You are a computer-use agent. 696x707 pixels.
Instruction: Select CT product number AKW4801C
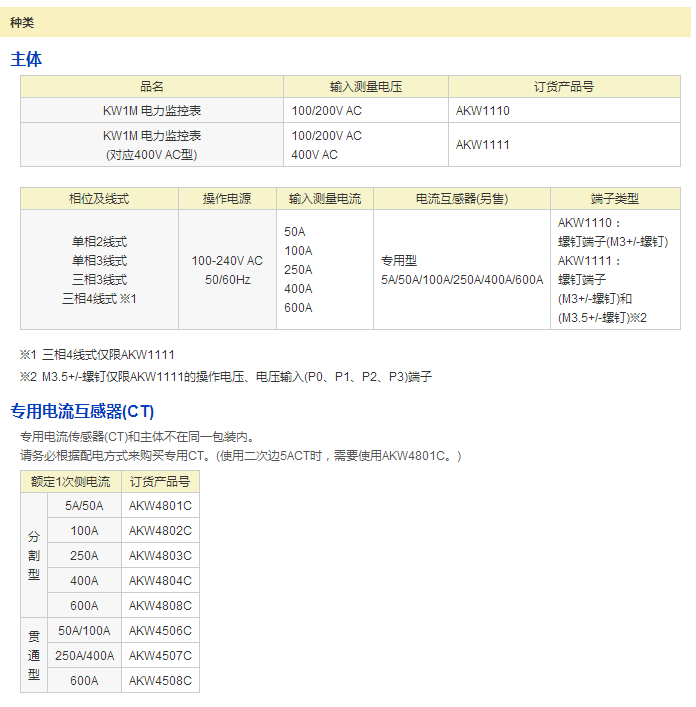point(160,506)
